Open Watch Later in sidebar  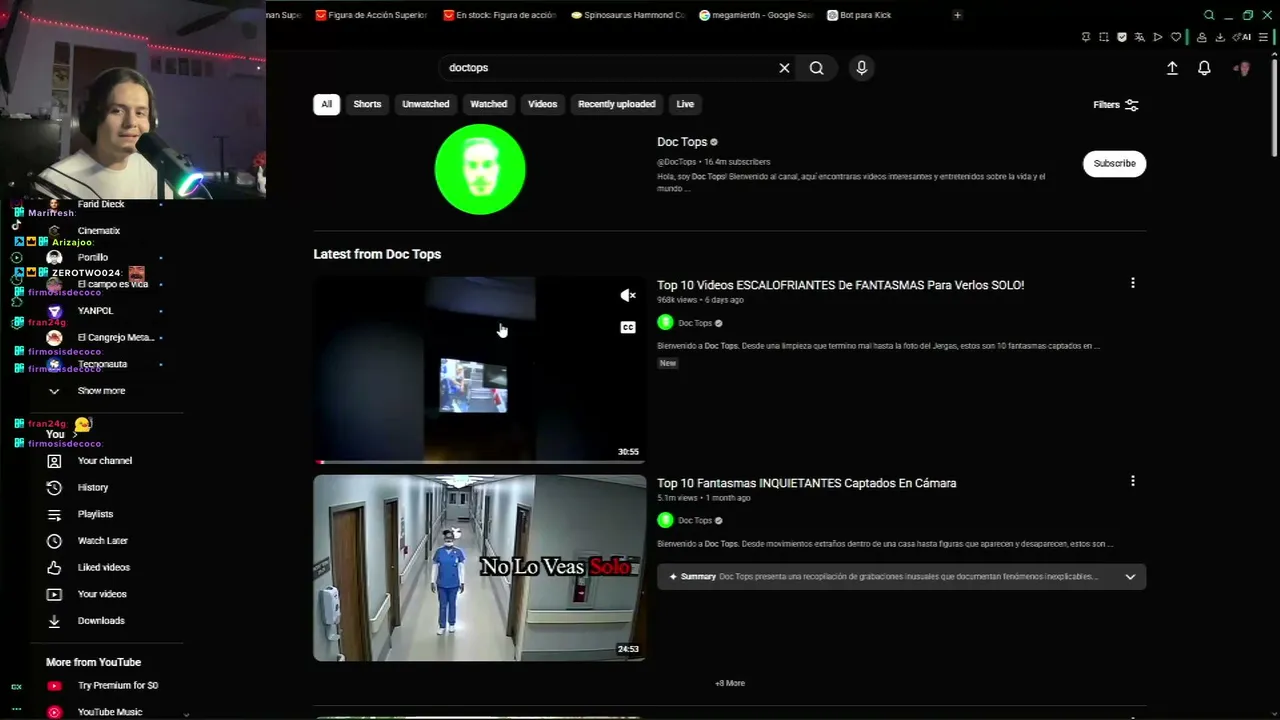click(103, 541)
